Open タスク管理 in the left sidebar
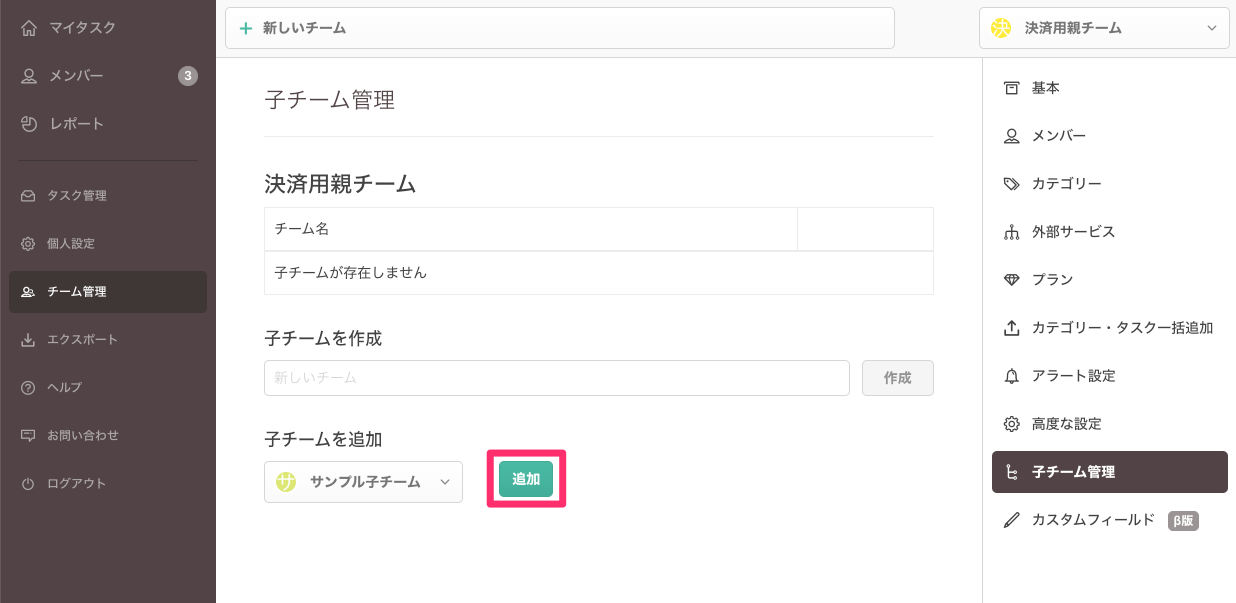Viewport: 1236px width, 603px height. (x=76, y=196)
